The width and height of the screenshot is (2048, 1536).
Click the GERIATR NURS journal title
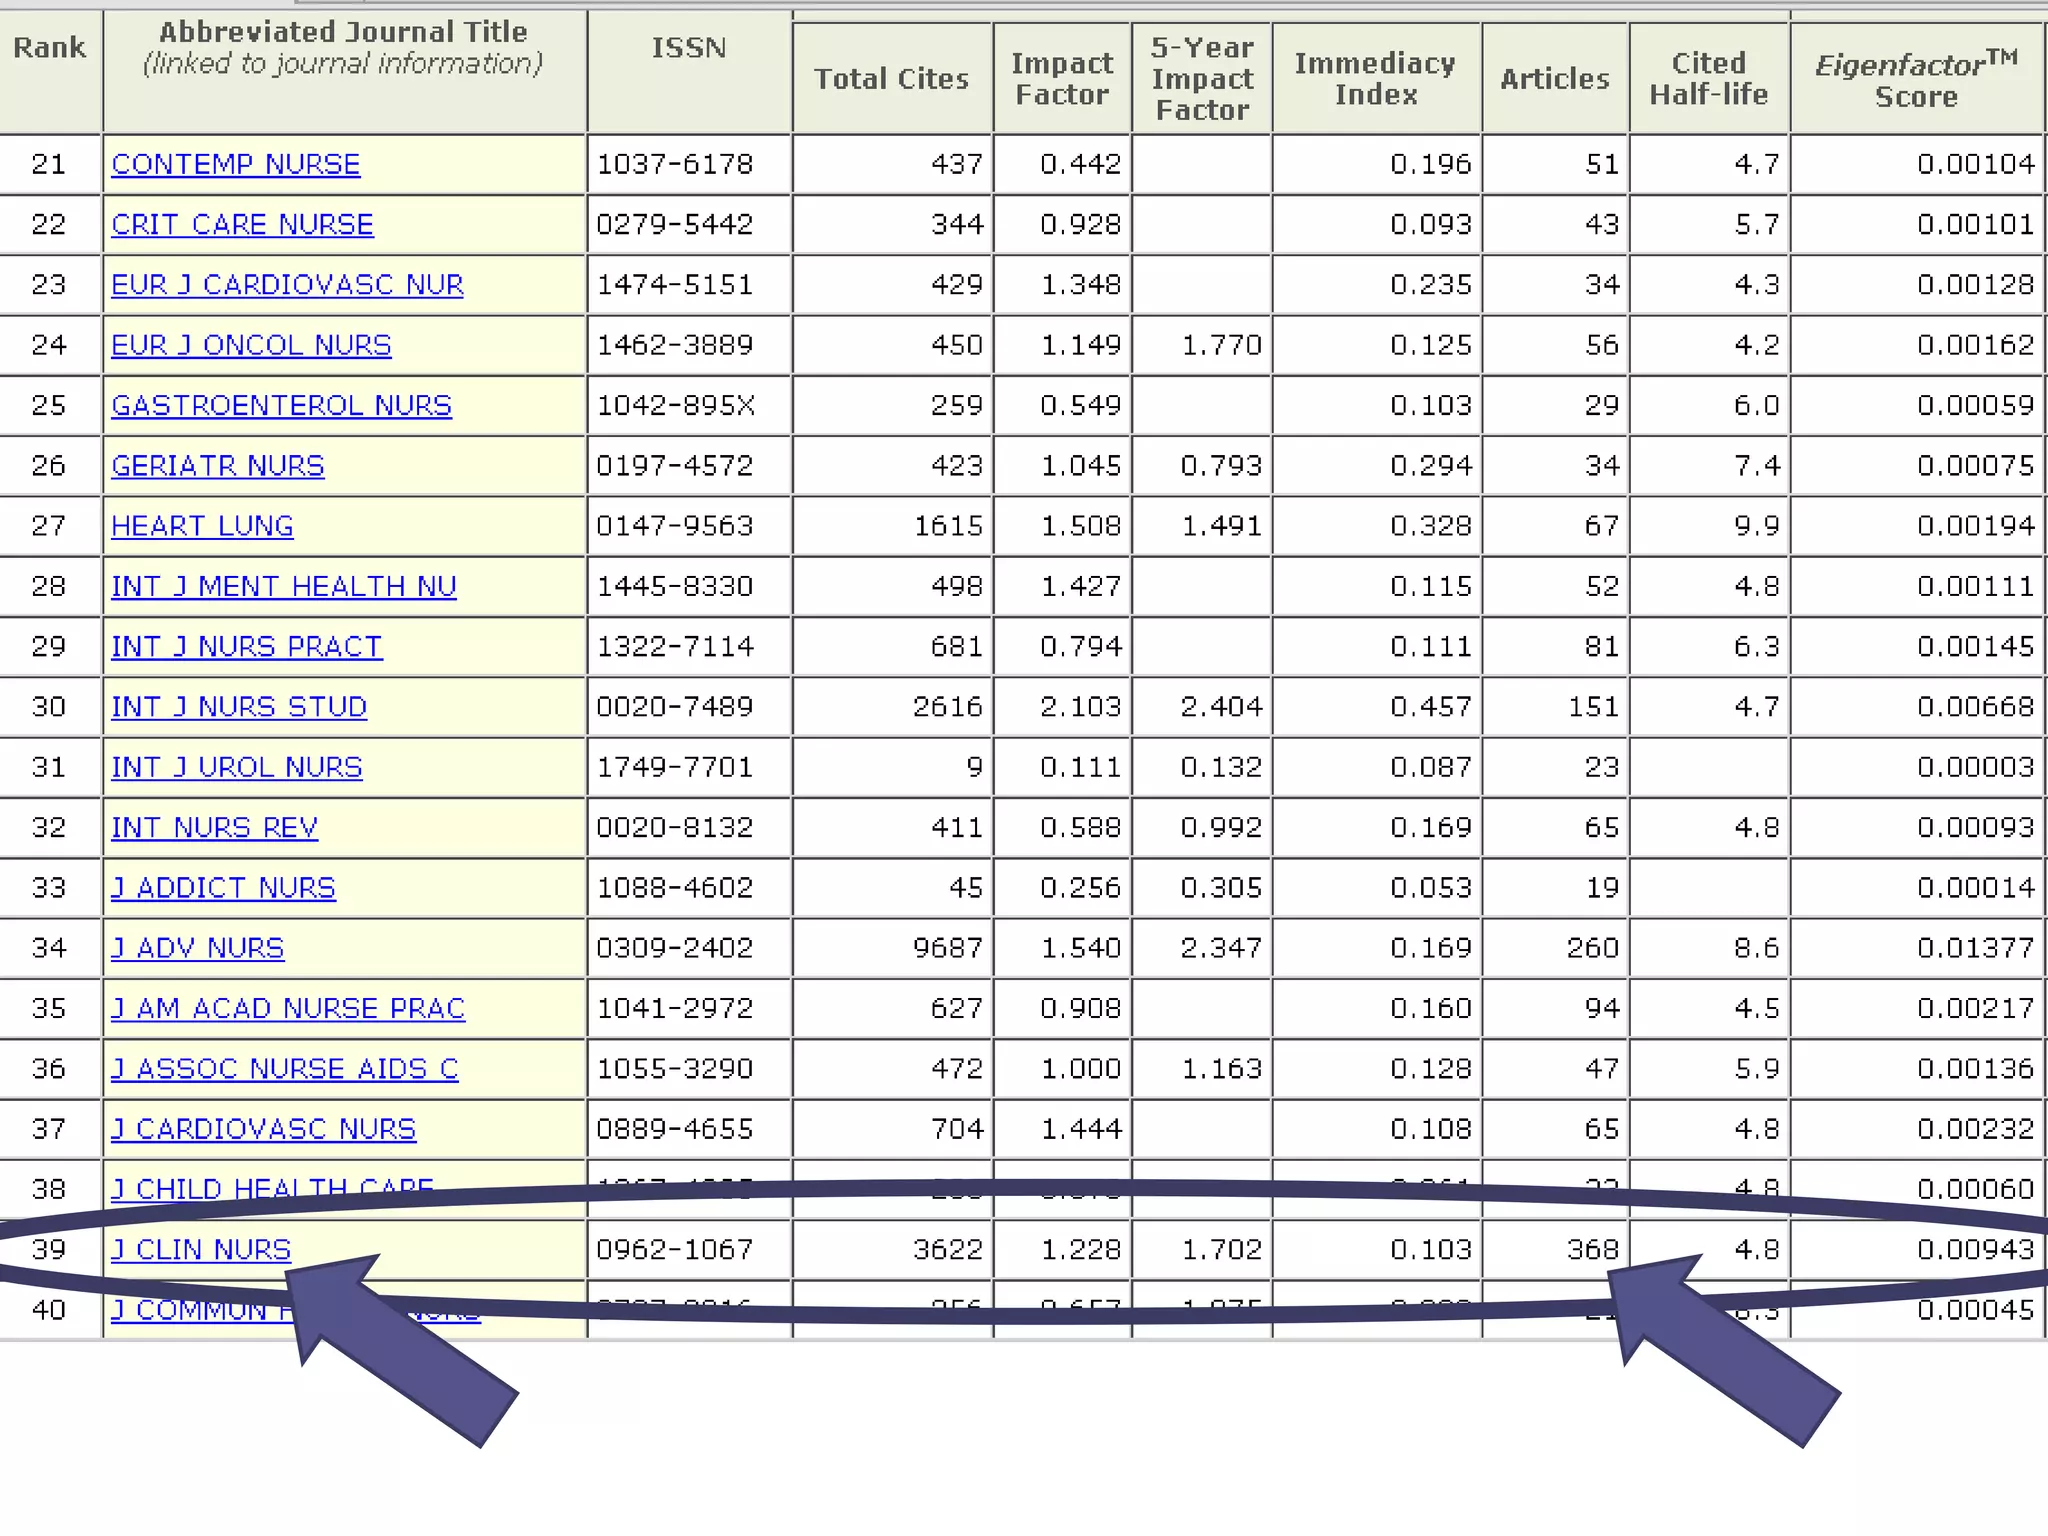(218, 466)
